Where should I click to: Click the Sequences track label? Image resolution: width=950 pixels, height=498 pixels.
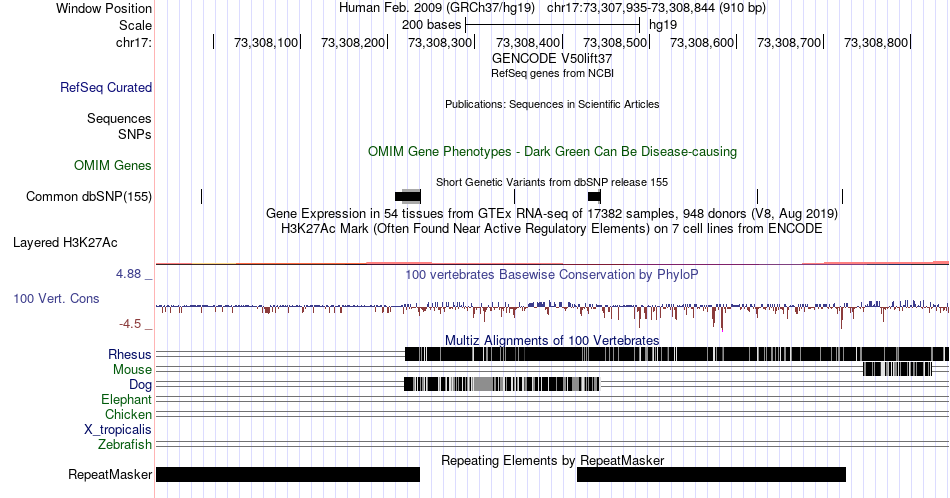click(x=119, y=118)
